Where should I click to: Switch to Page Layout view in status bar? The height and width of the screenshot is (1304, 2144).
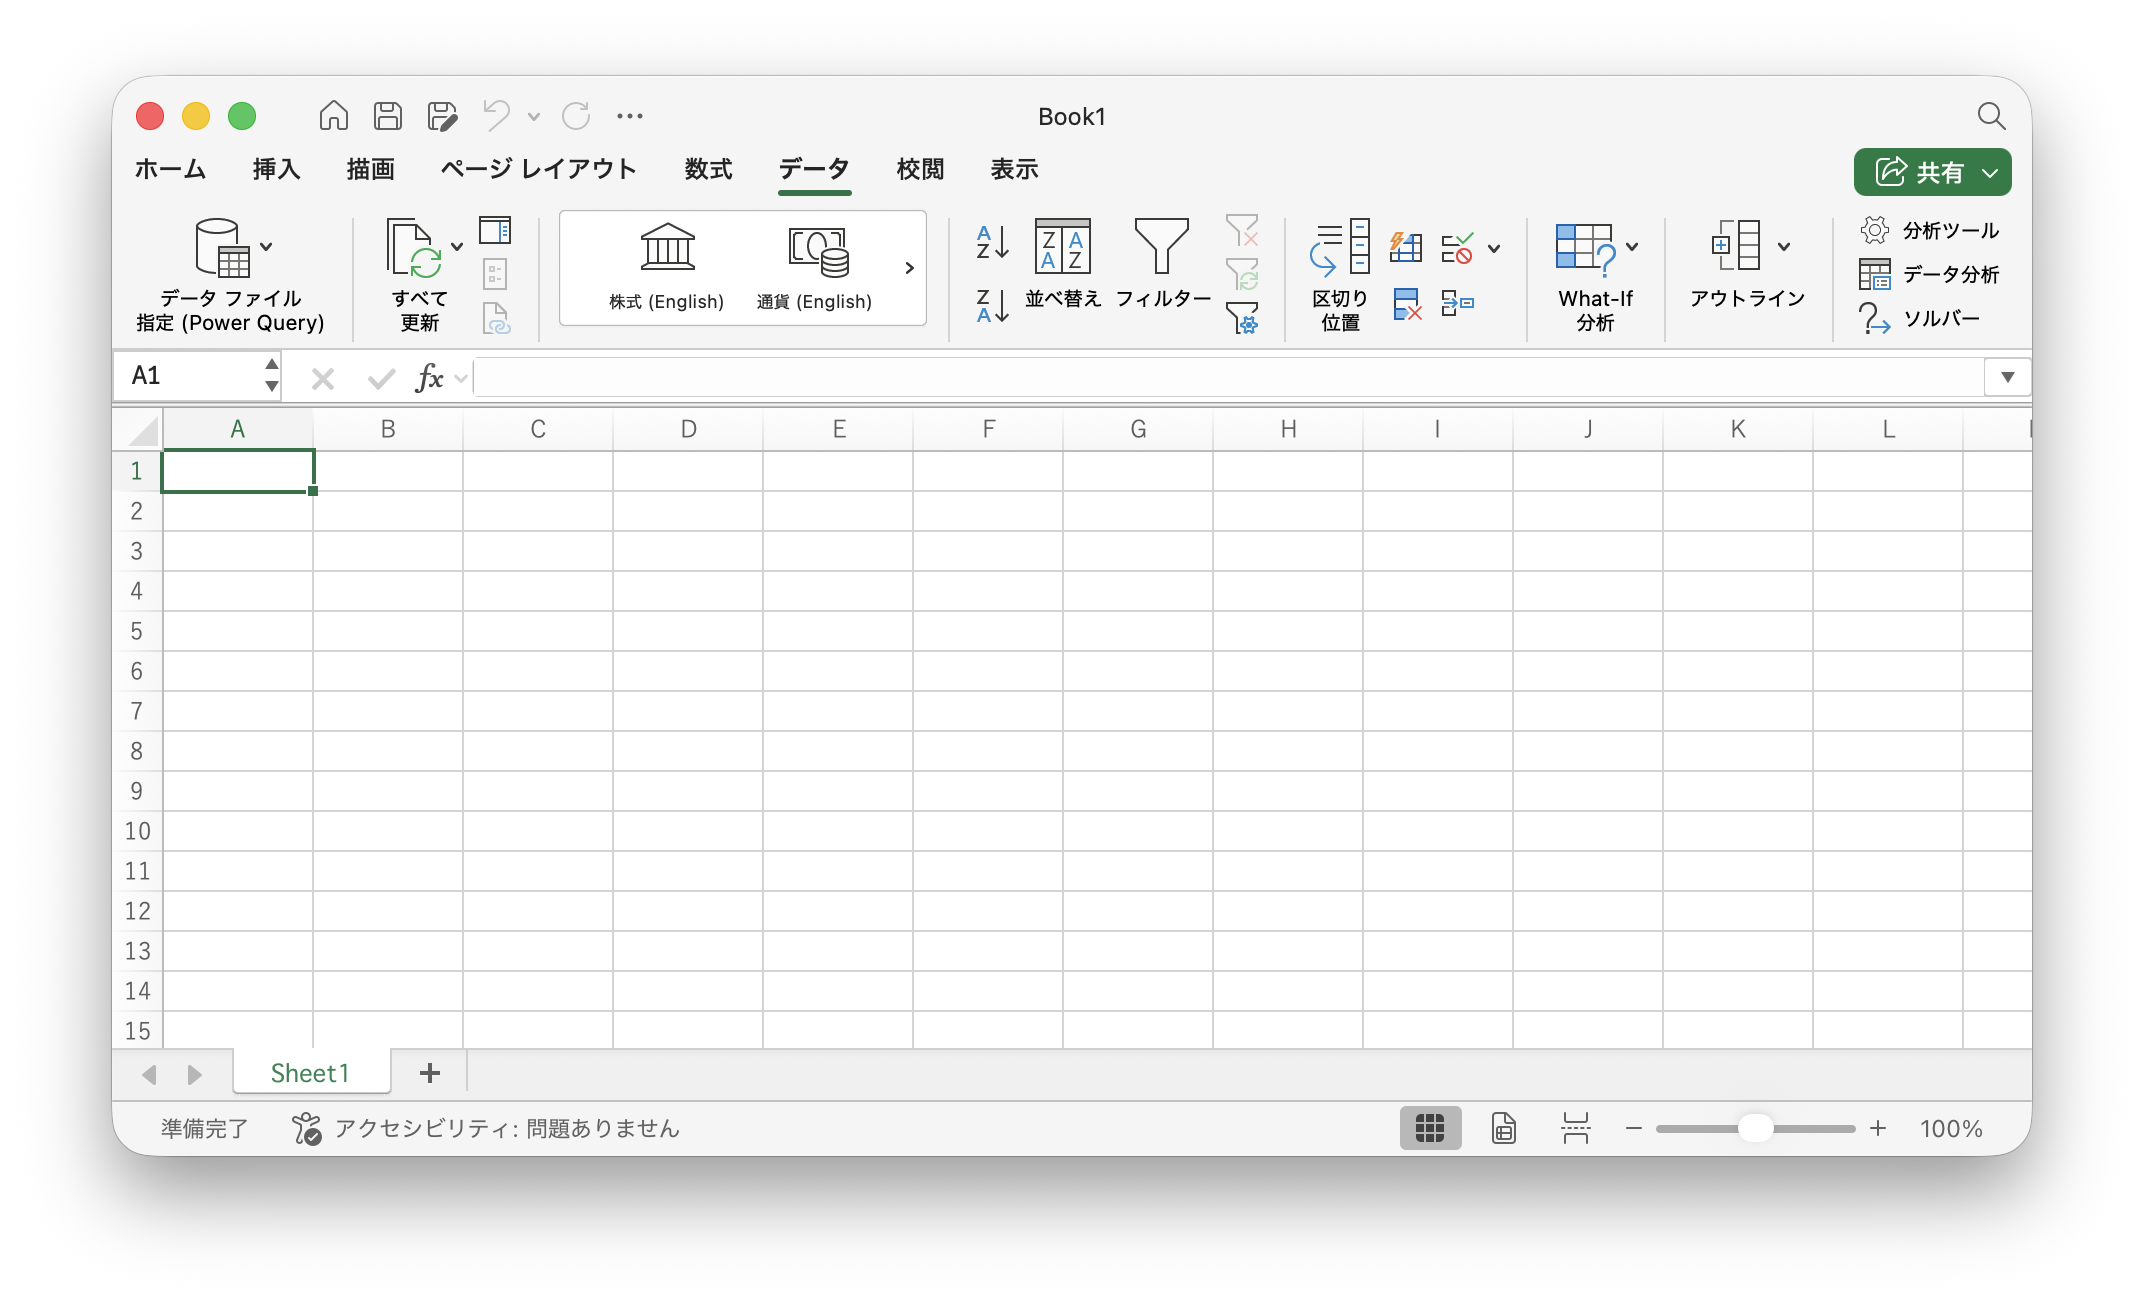(1504, 1128)
